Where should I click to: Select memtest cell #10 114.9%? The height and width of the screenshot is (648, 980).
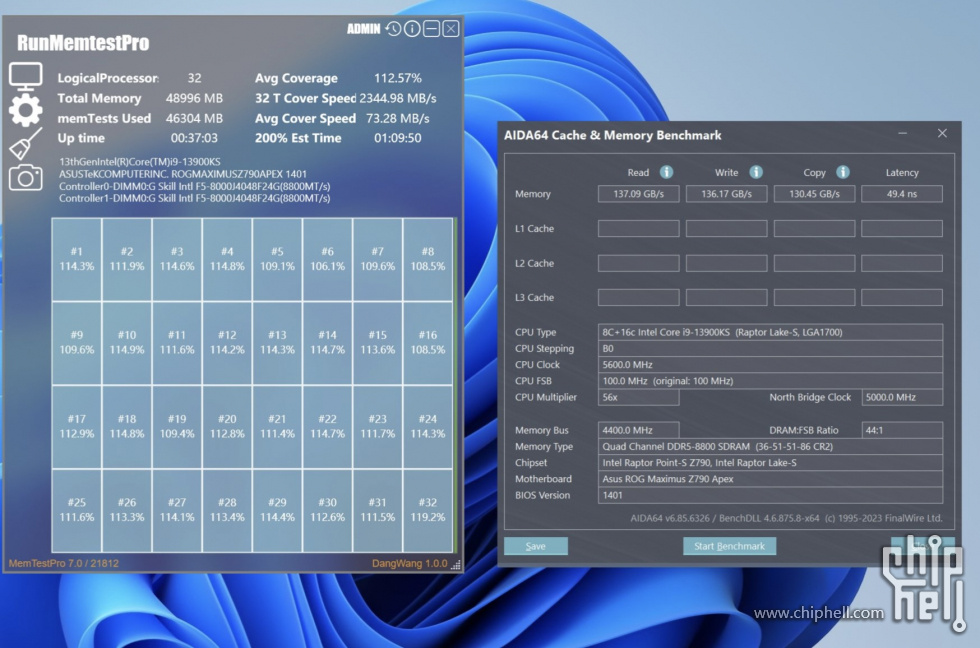tap(127, 343)
